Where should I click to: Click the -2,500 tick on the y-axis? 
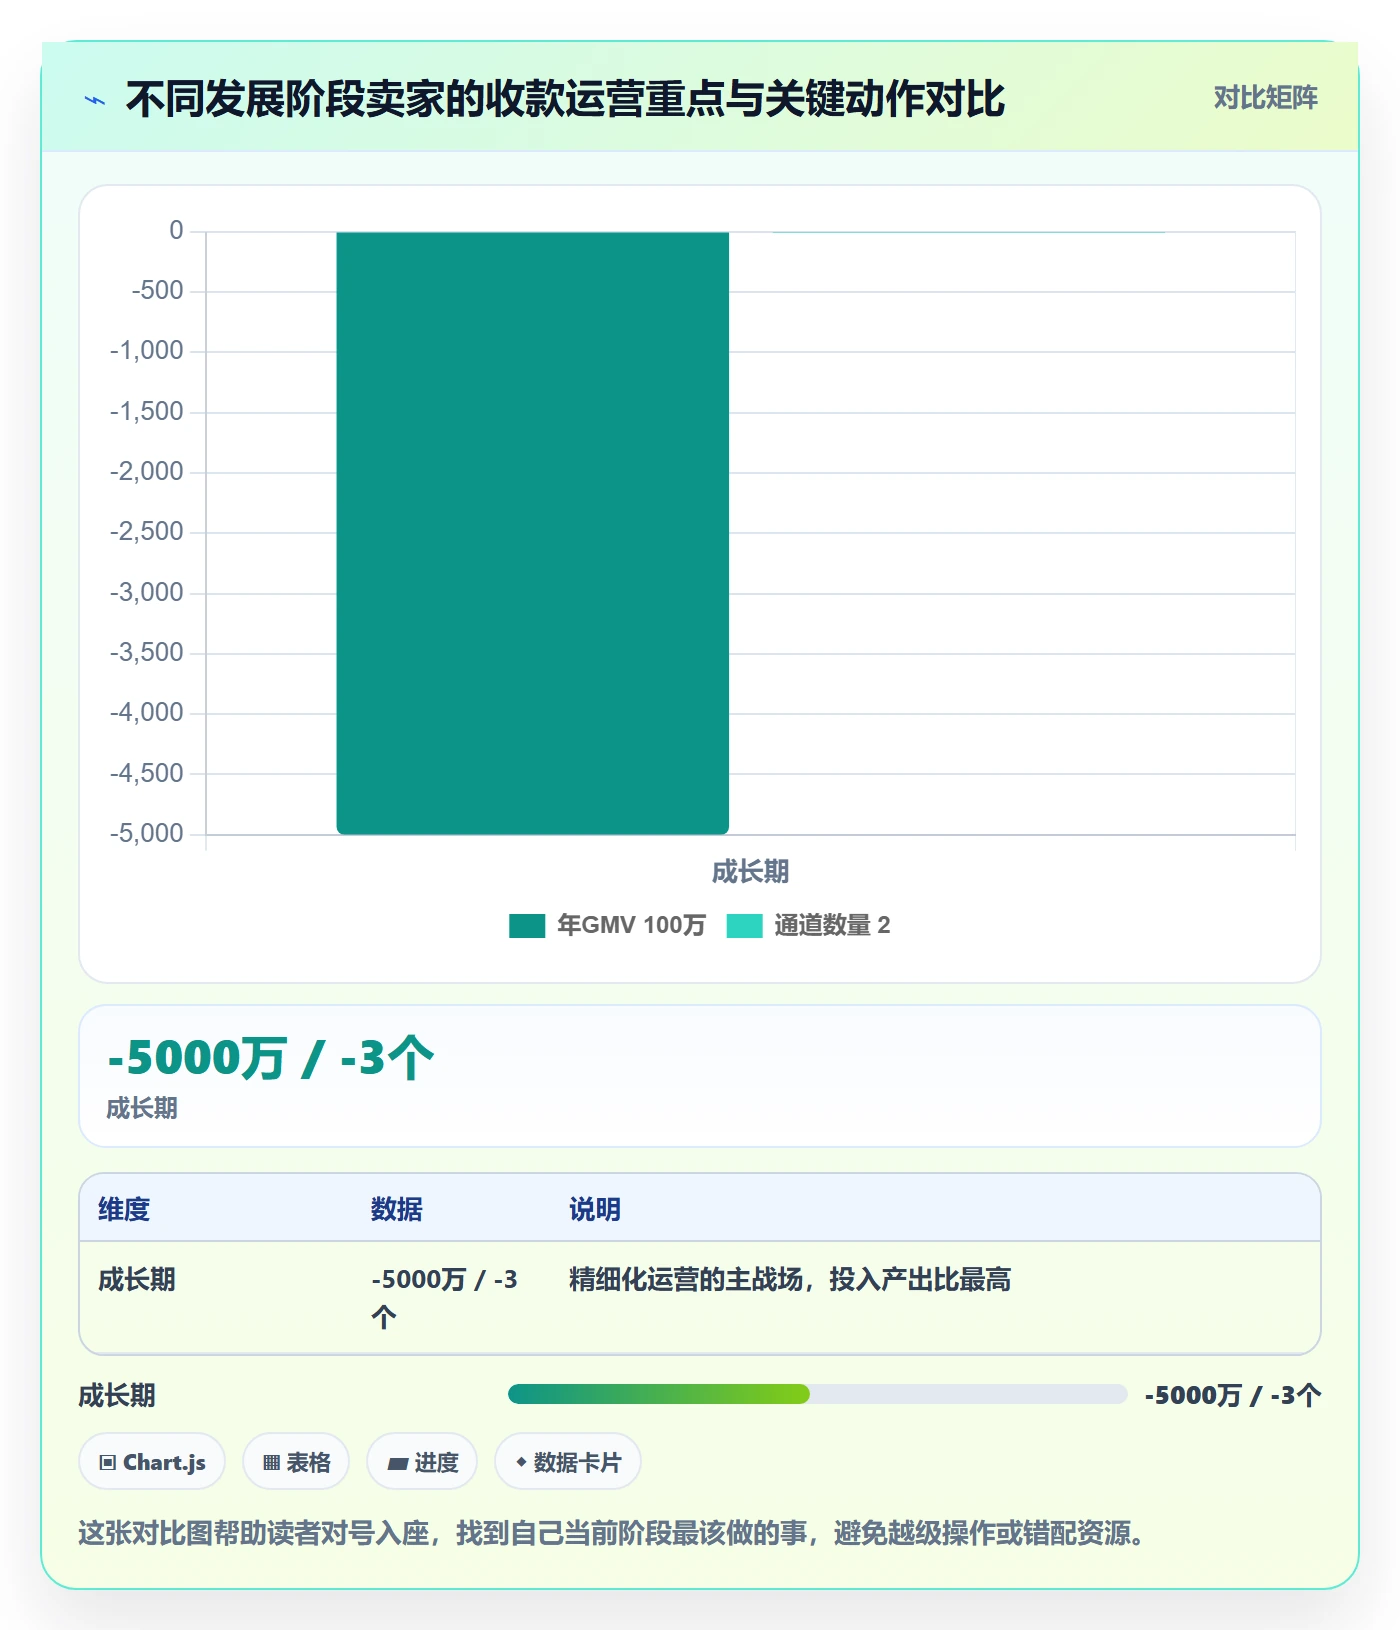tap(147, 532)
